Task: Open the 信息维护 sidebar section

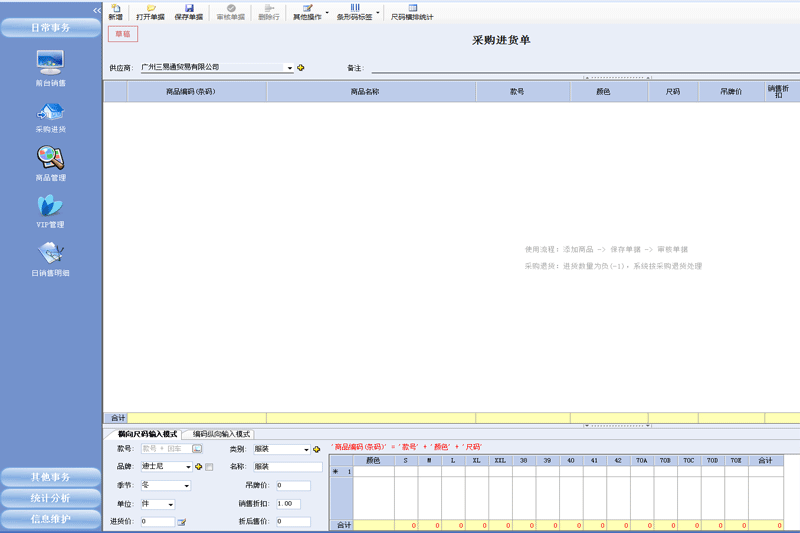Action: [50, 519]
